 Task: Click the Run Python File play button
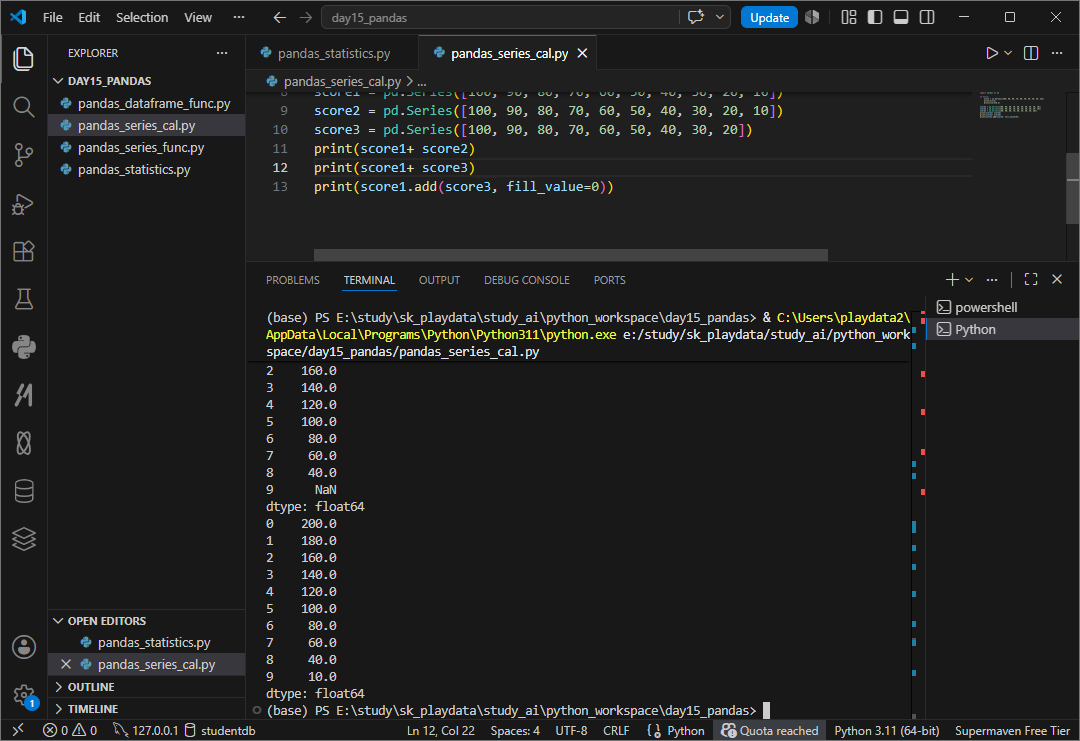(992, 53)
